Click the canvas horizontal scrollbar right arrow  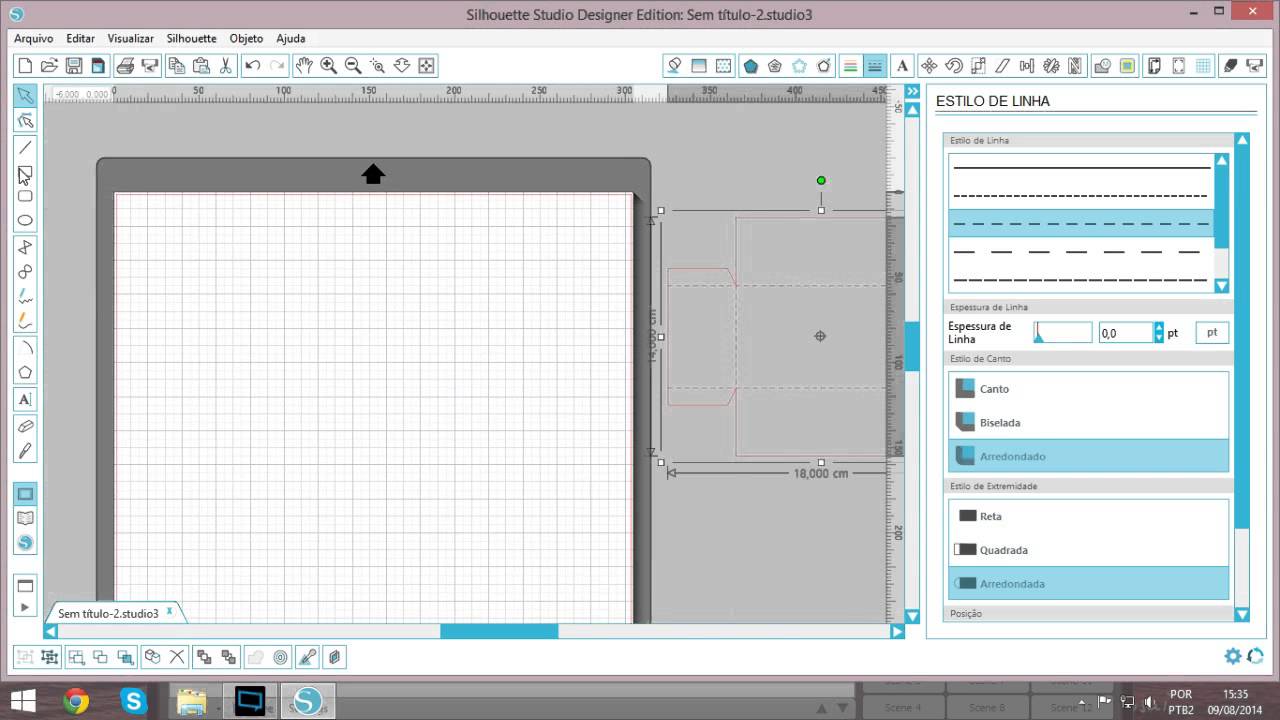click(x=897, y=631)
